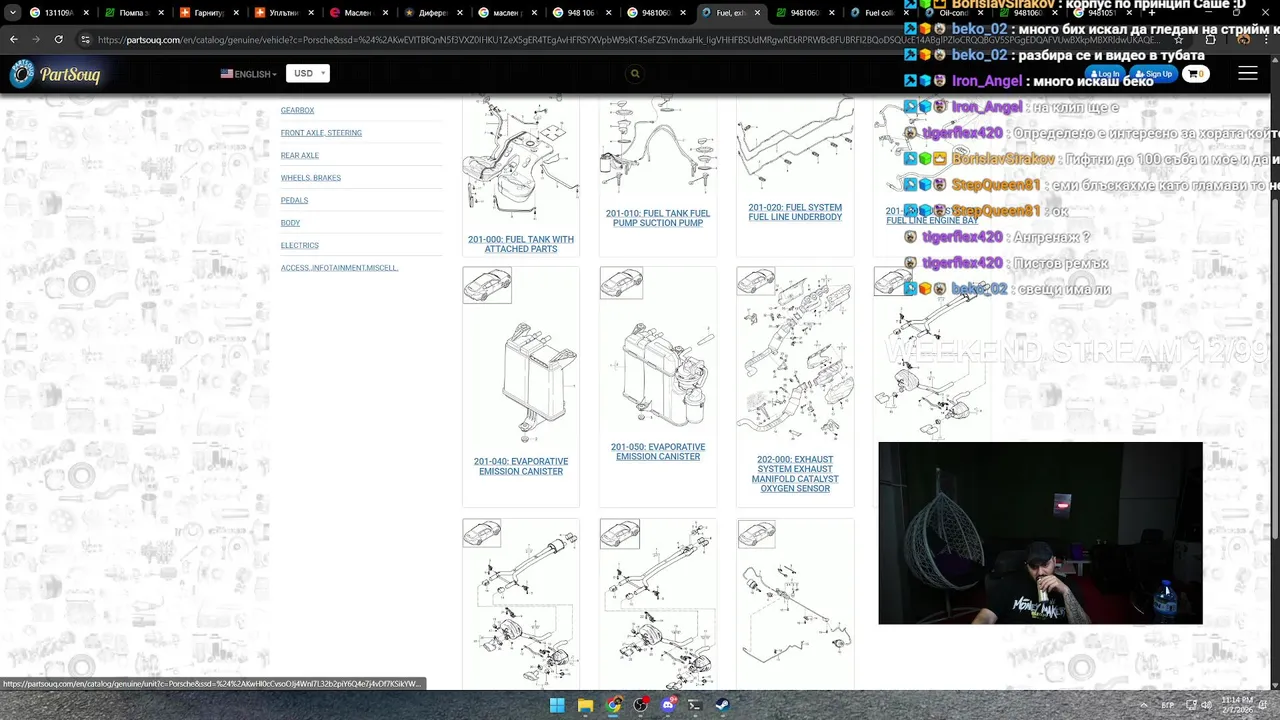Open the USD currency dropdown
This screenshot has width=1280, height=720.
coord(308,73)
